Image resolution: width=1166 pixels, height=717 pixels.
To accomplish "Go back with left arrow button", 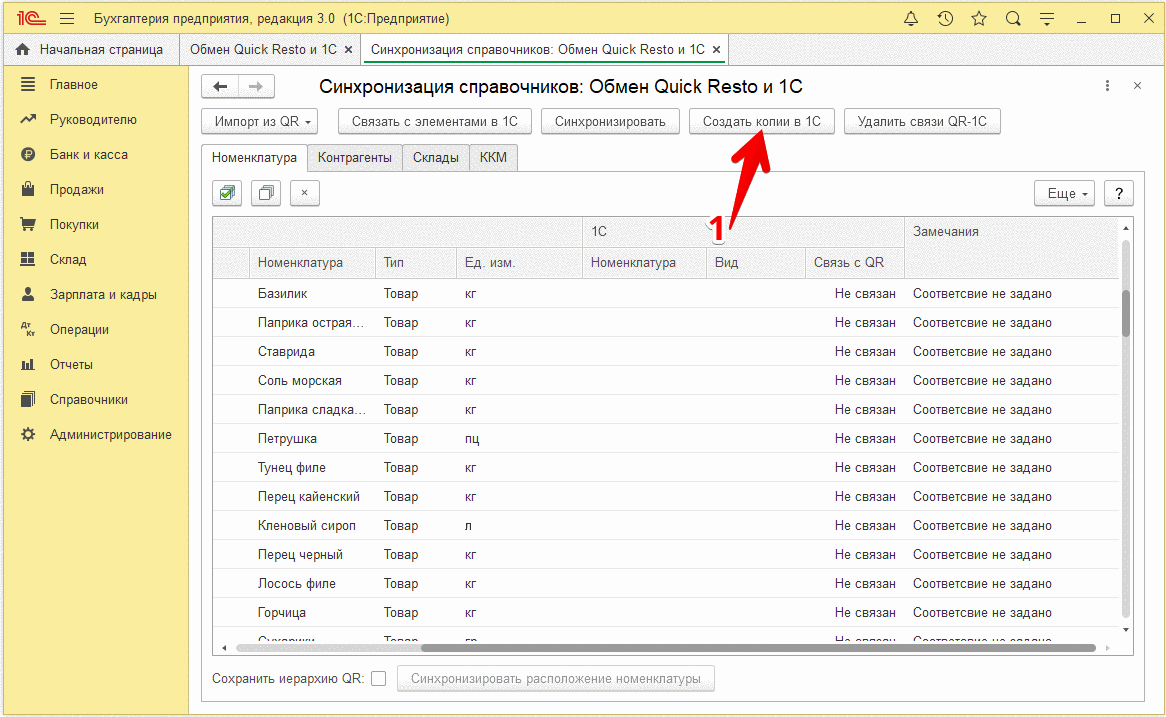I will coord(220,86).
